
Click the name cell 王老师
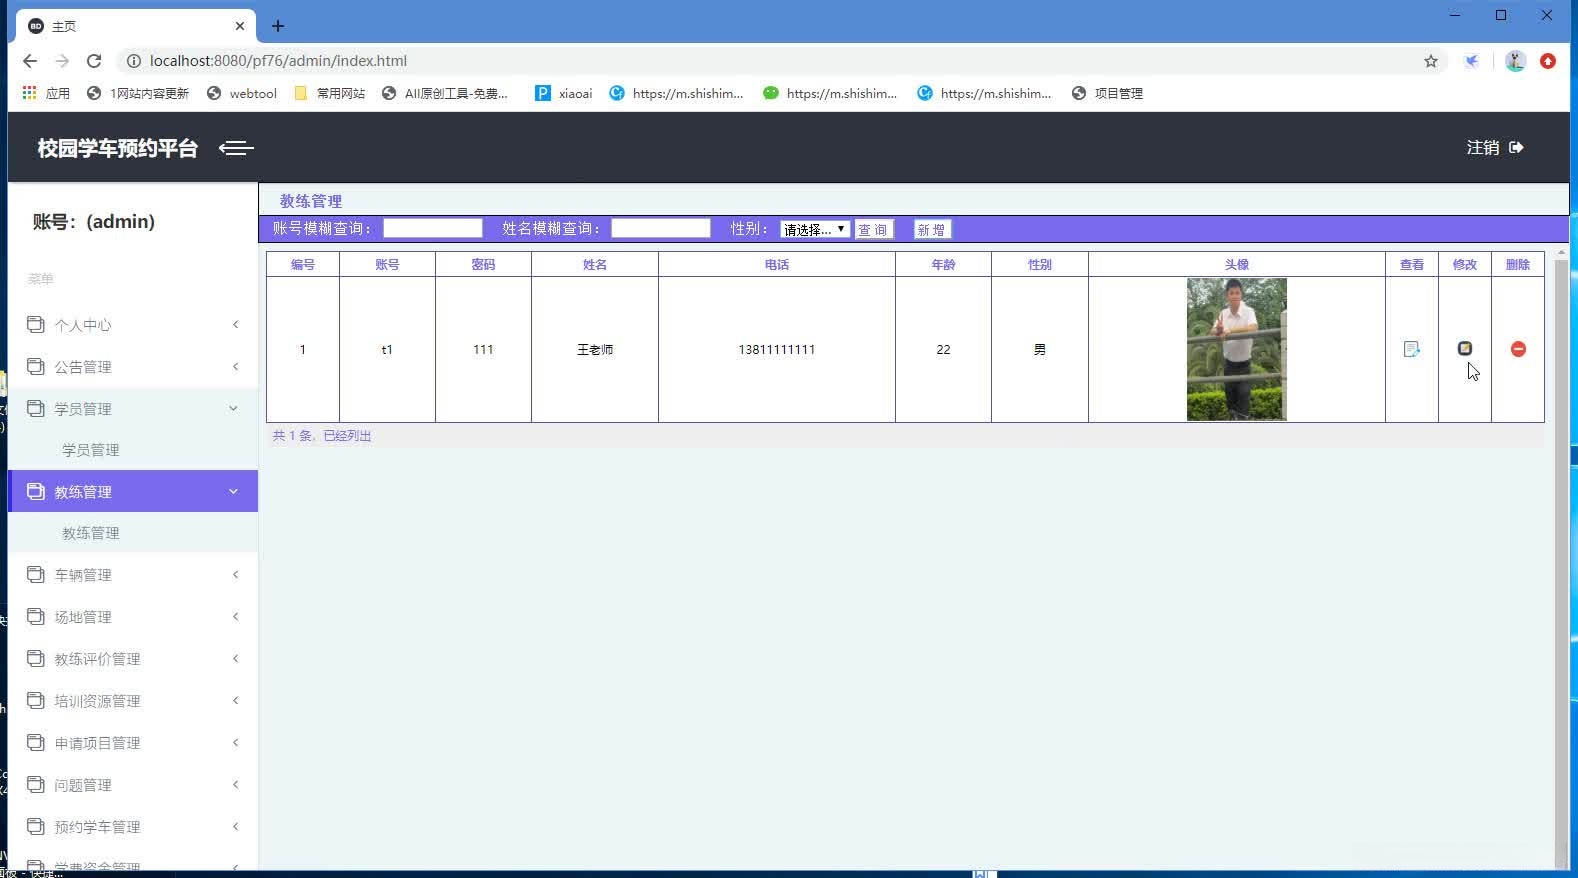tap(595, 349)
